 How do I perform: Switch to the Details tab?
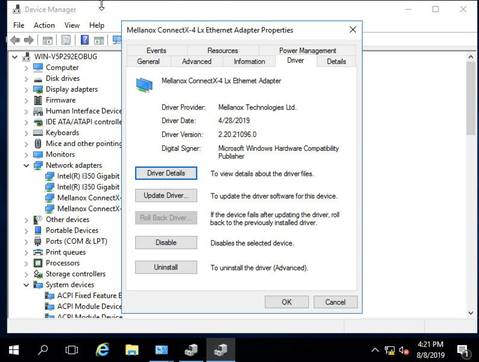pos(336,61)
